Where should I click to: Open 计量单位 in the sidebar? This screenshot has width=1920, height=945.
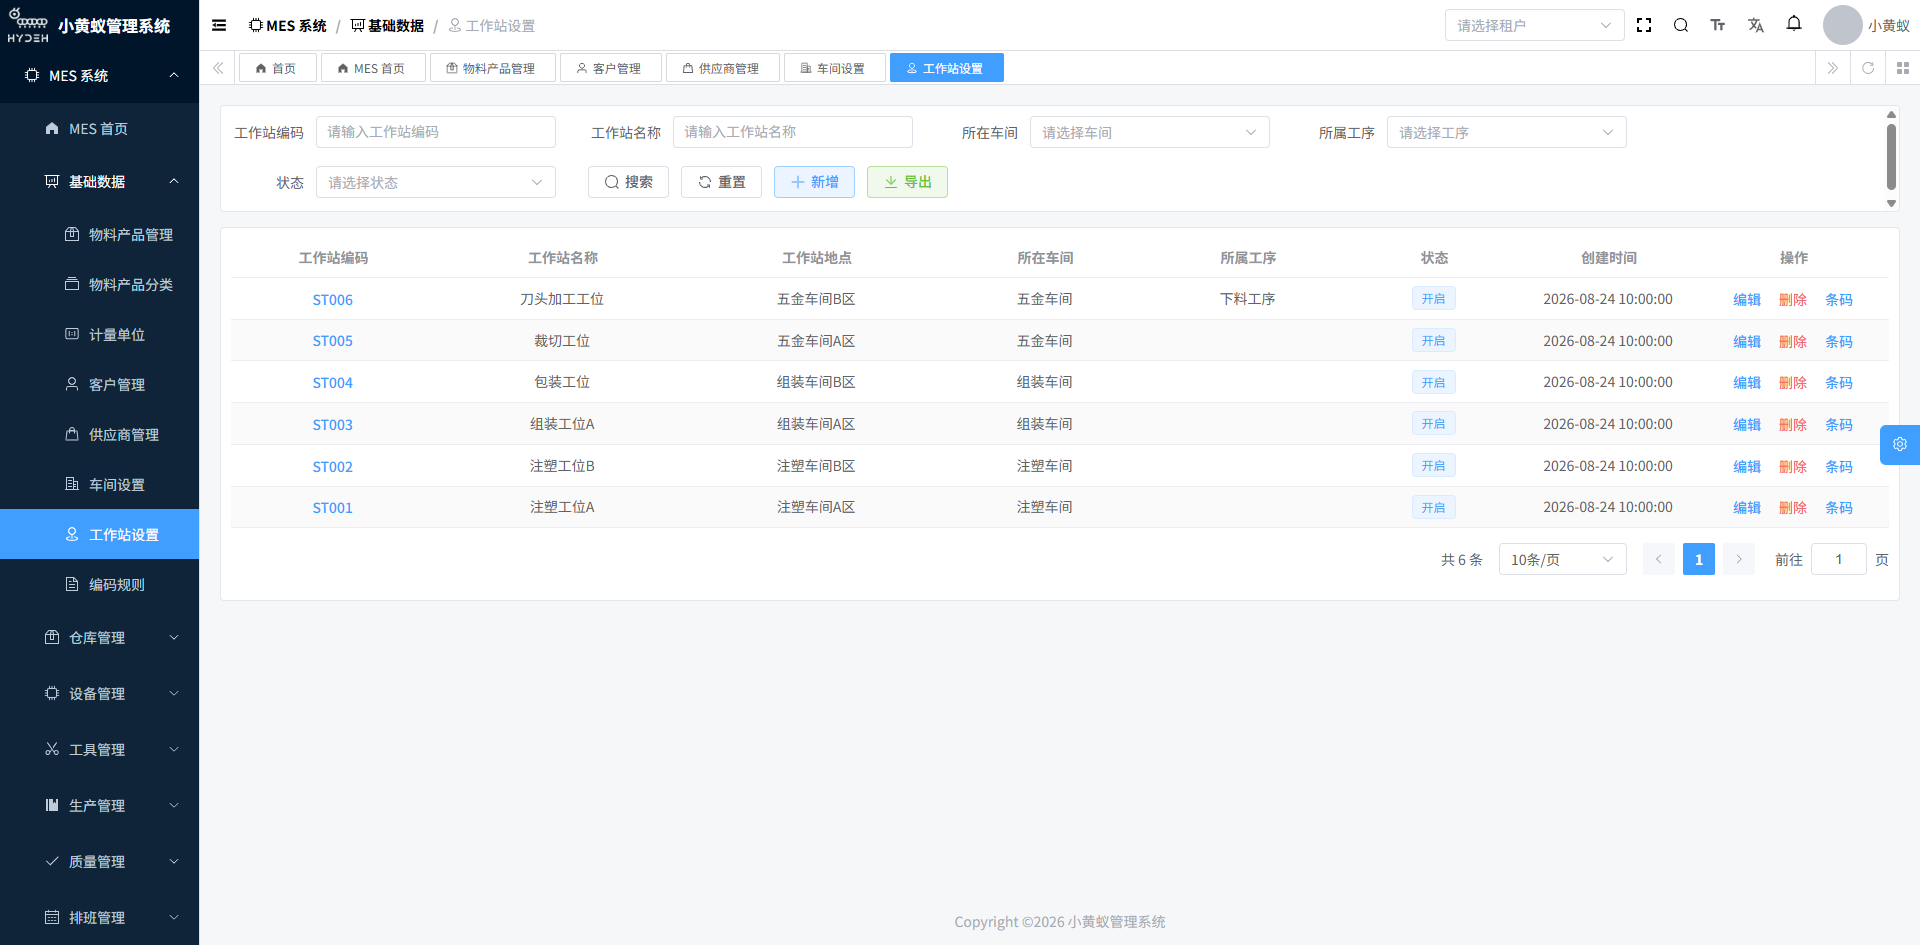pyautogui.click(x=100, y=334)
